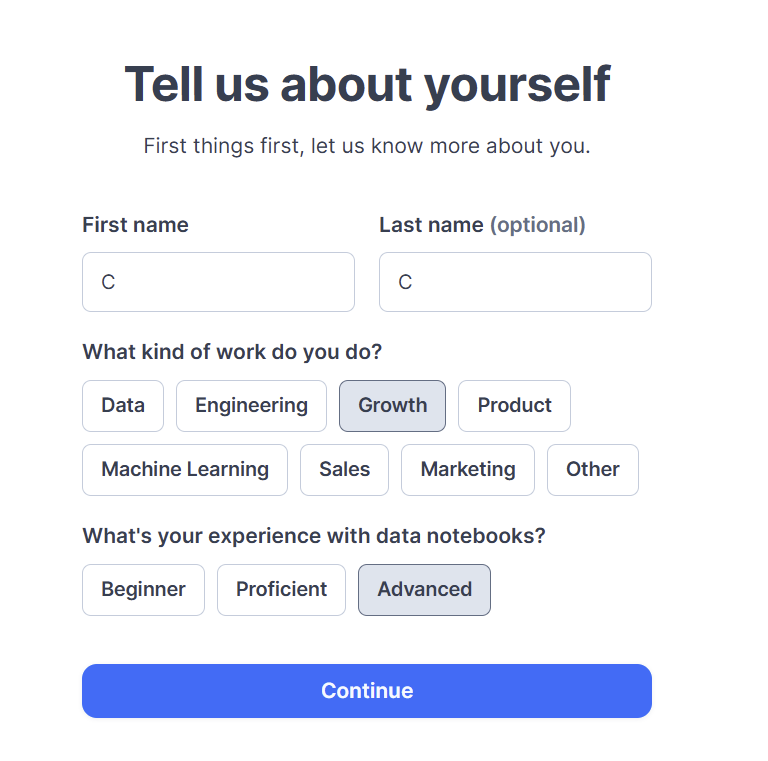Click the "Tell us about yourself" heading
This screenshot has width=768, height=761.
(367, 84)
